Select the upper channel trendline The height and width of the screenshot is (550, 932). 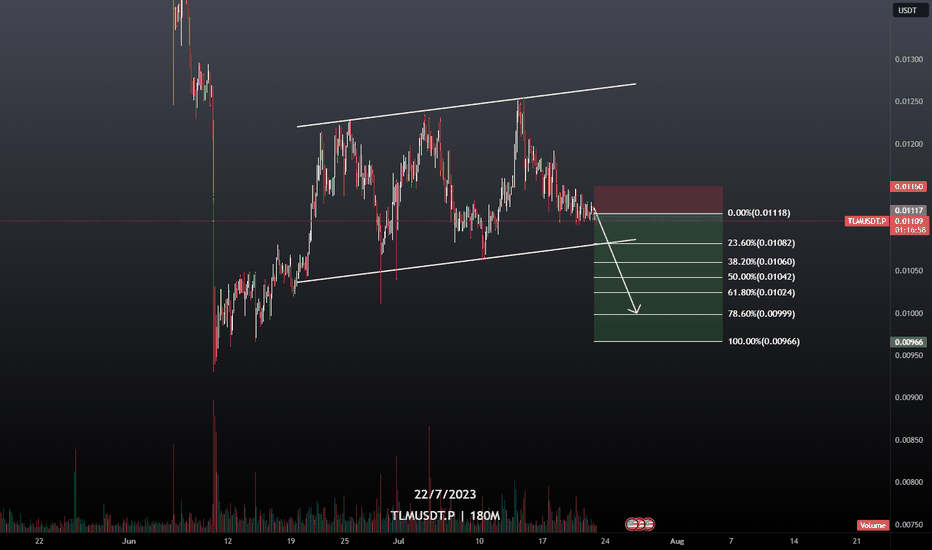467,105
